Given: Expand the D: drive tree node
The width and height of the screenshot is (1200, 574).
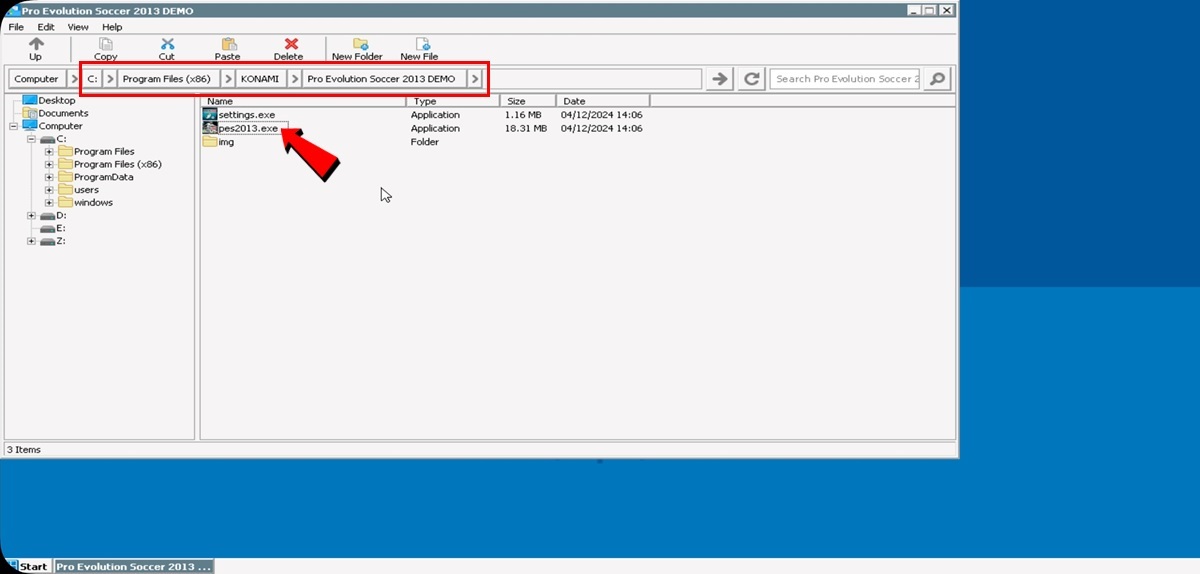Looking at the screenshot, I should [x=31, y=215].
